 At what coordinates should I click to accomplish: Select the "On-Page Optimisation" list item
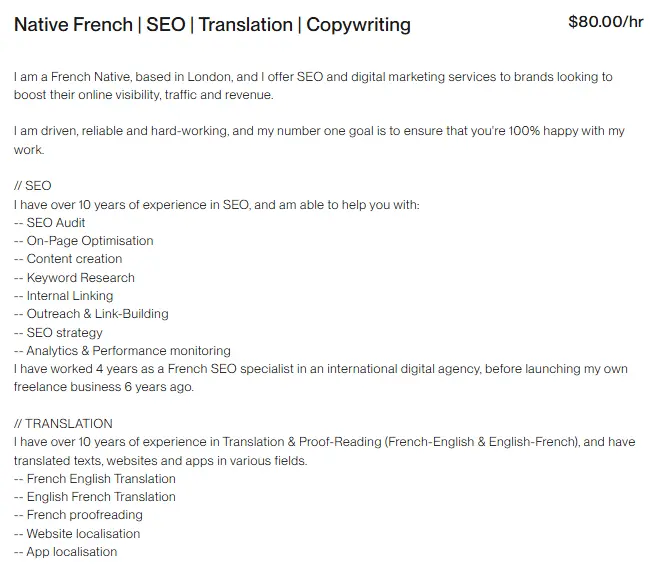90,241
